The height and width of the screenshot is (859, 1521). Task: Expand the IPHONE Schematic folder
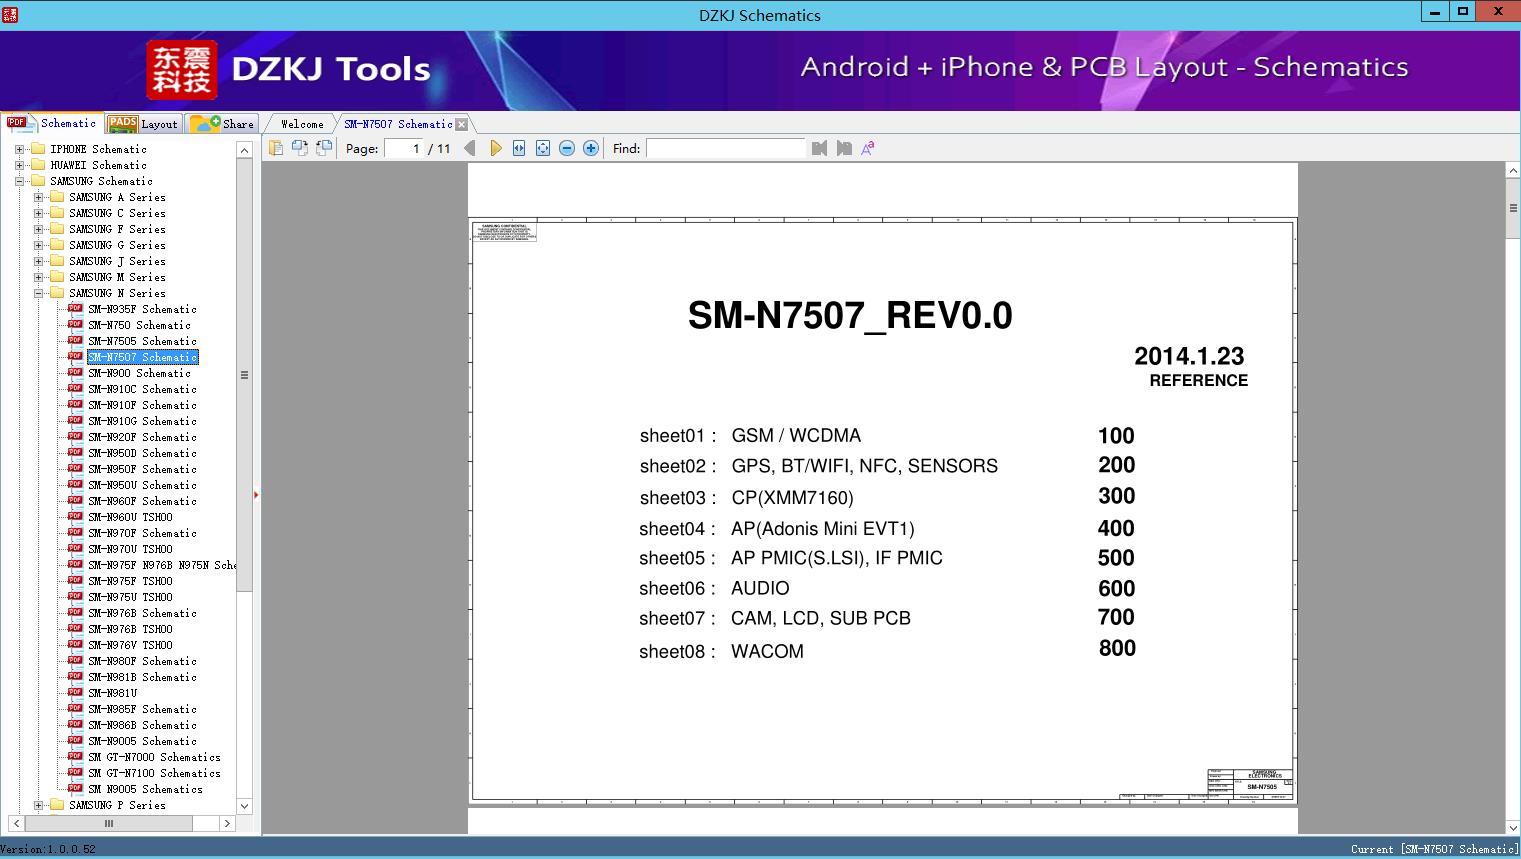[x=19, y=149]
